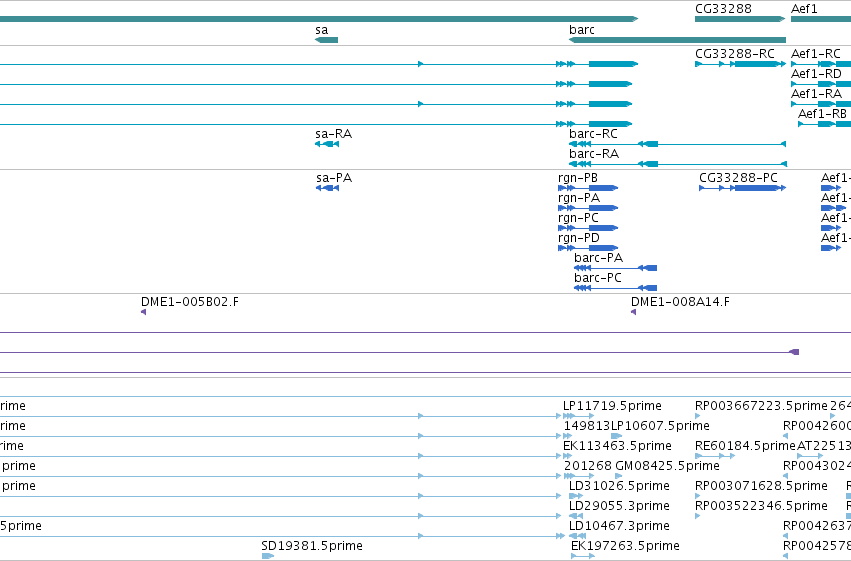The image size is (851, 561).
Task: Click the sa-RA transcript label
Action: (333, 134)
